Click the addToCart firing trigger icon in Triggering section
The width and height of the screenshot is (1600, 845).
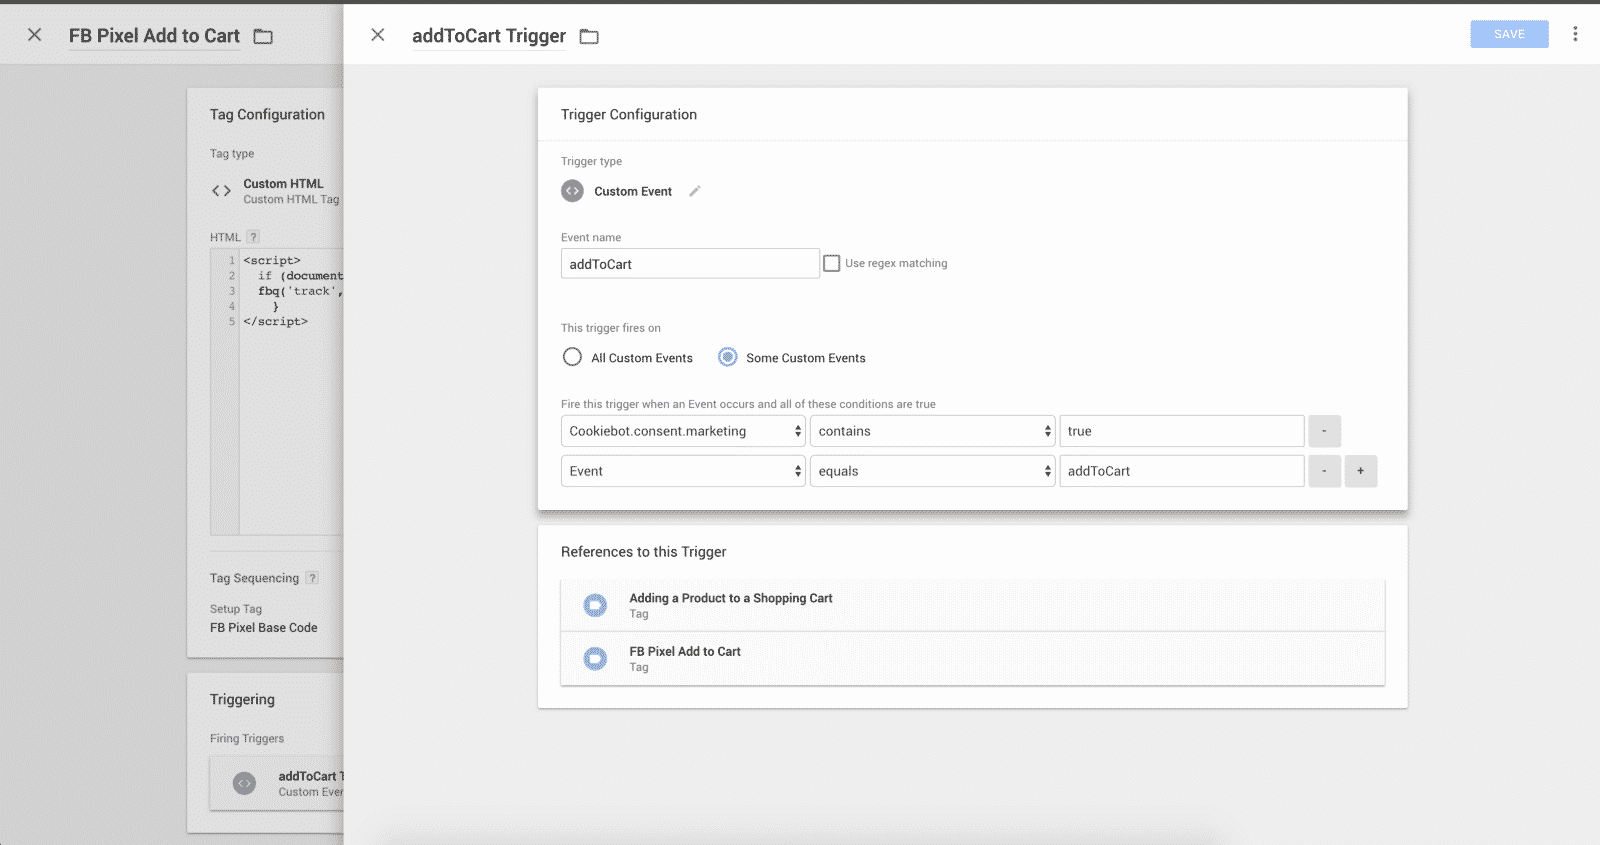(244, 783)
